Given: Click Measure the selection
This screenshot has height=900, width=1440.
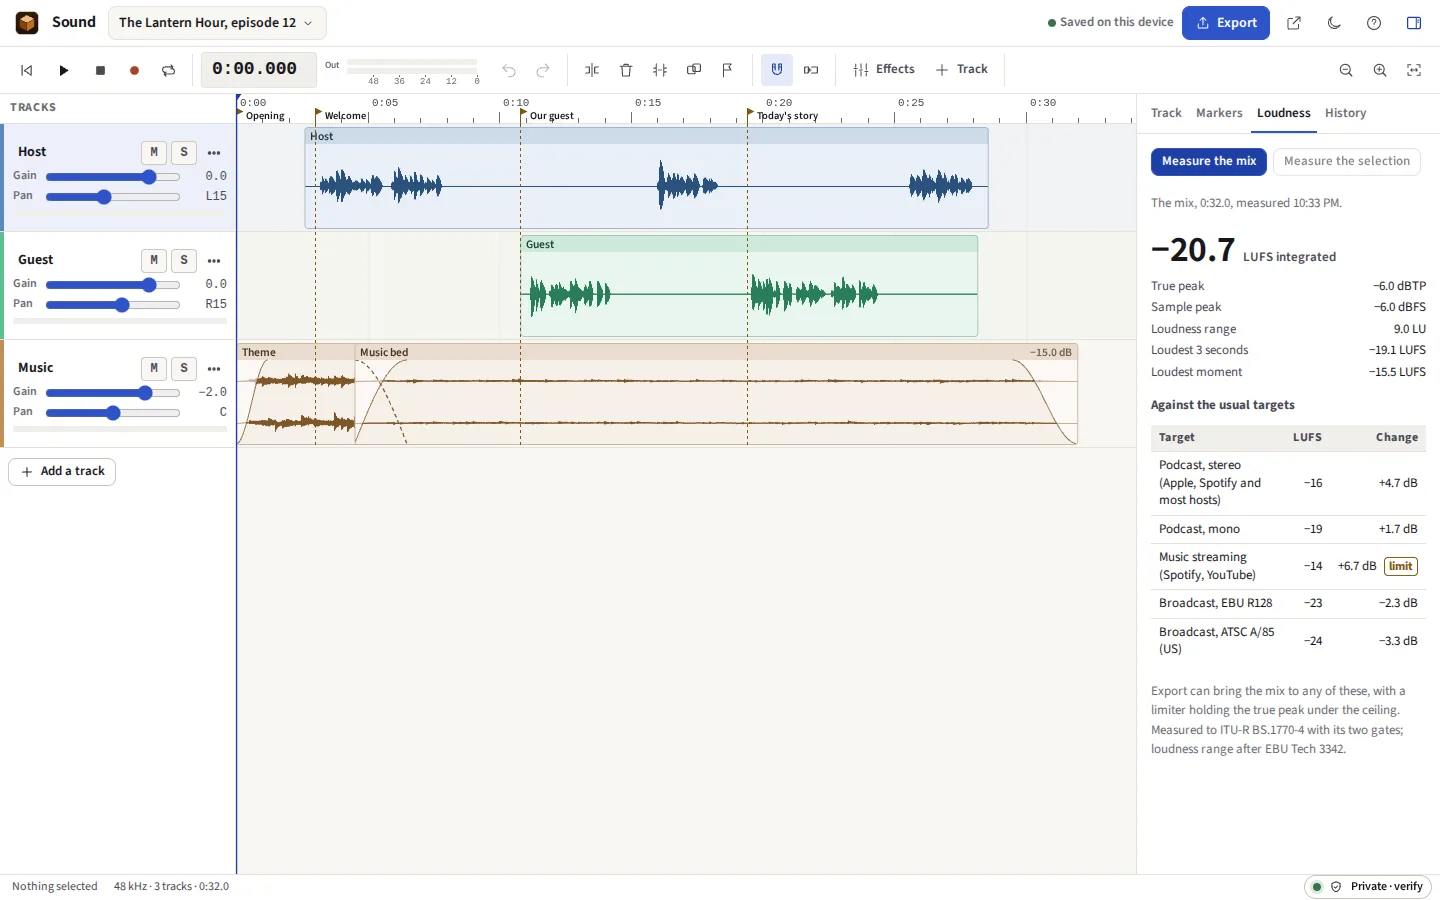Looking at the screenshot, I should 1346,161.
